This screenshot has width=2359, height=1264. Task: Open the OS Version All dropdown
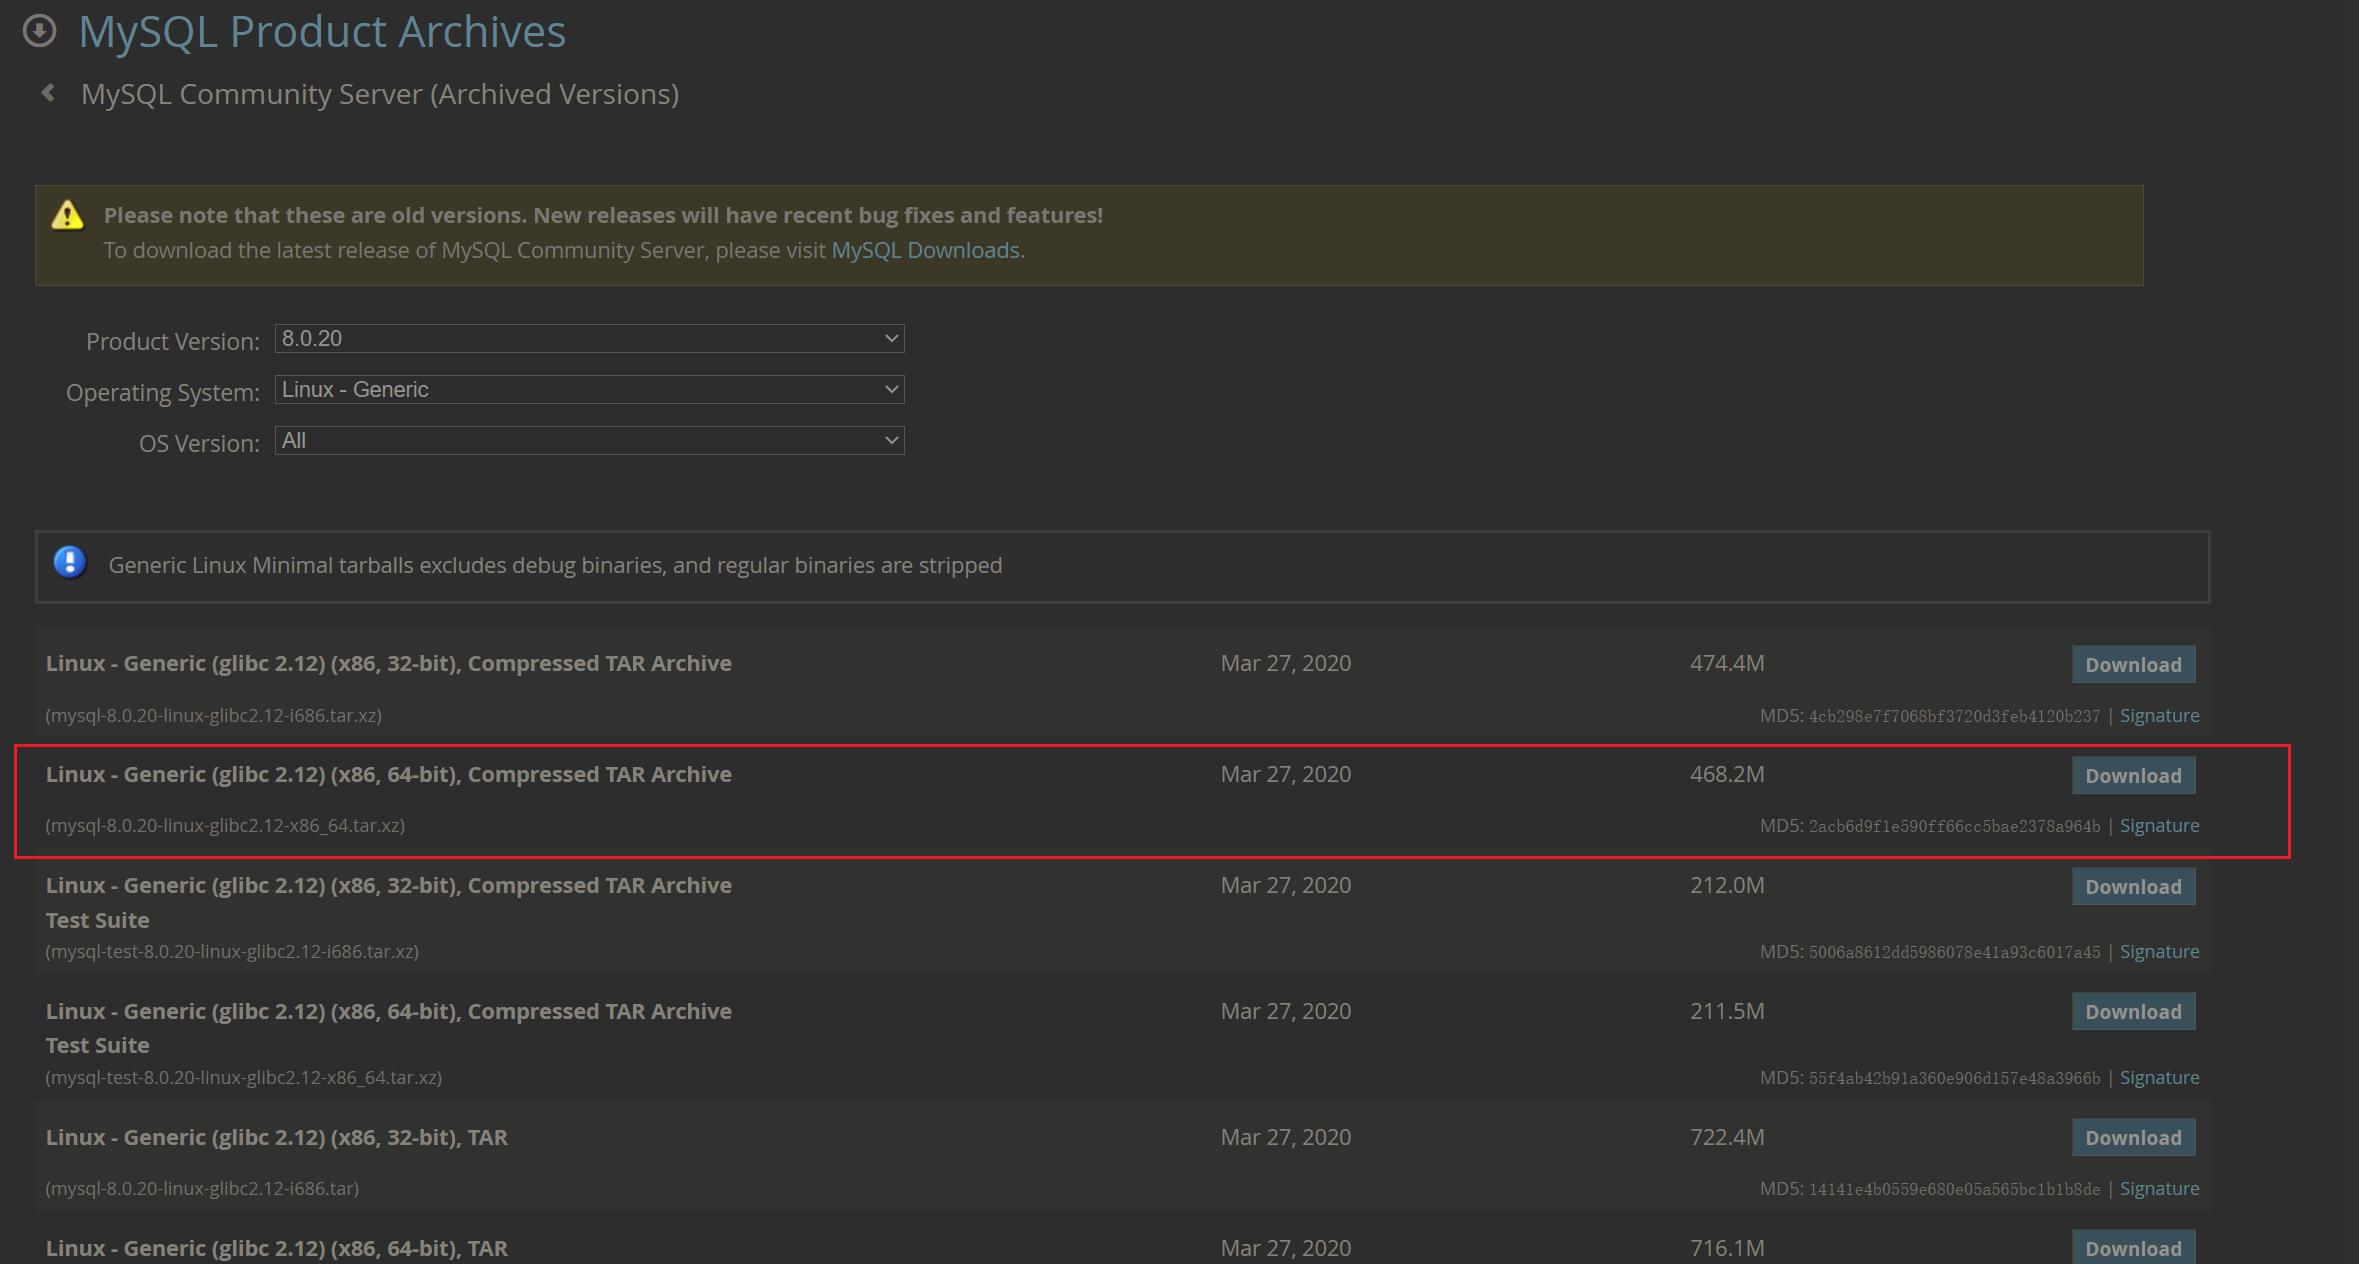click(590, 441)
